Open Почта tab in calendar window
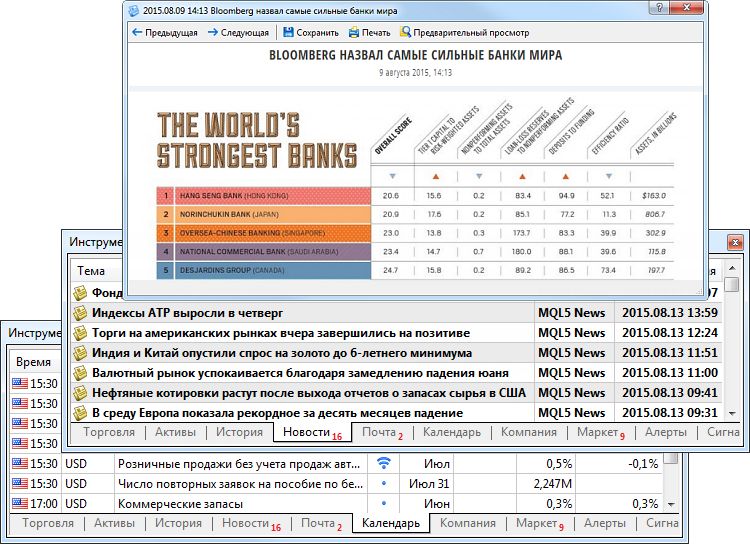 coord(321,523)
